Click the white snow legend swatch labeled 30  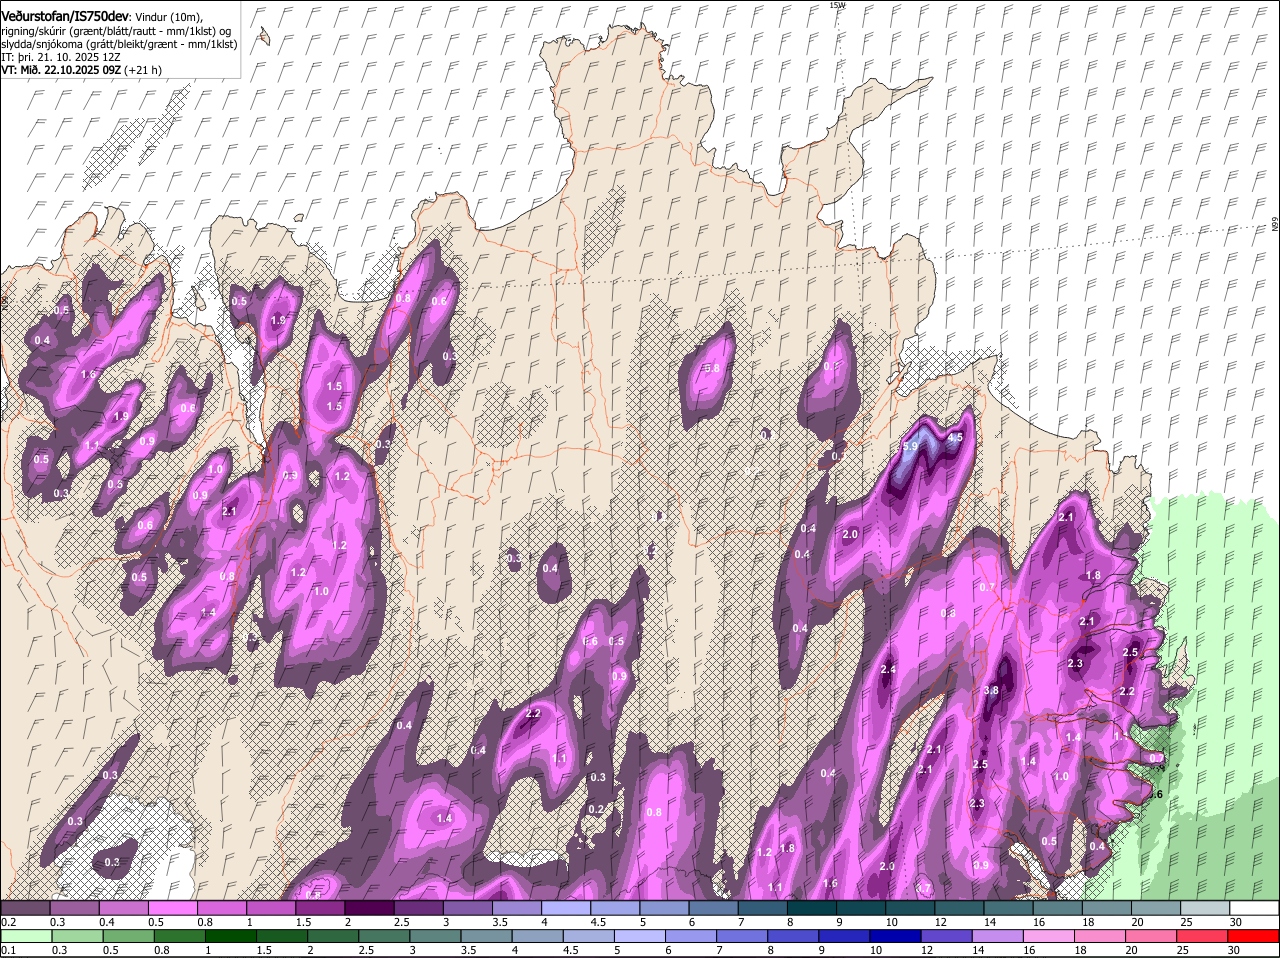click(x=1254, y=908)
